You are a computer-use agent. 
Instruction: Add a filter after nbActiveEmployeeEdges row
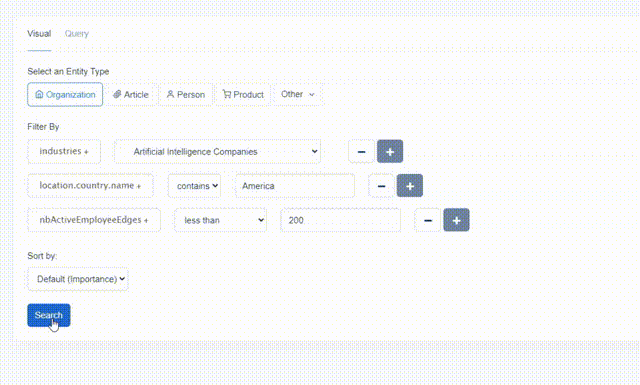pos(456,220)
